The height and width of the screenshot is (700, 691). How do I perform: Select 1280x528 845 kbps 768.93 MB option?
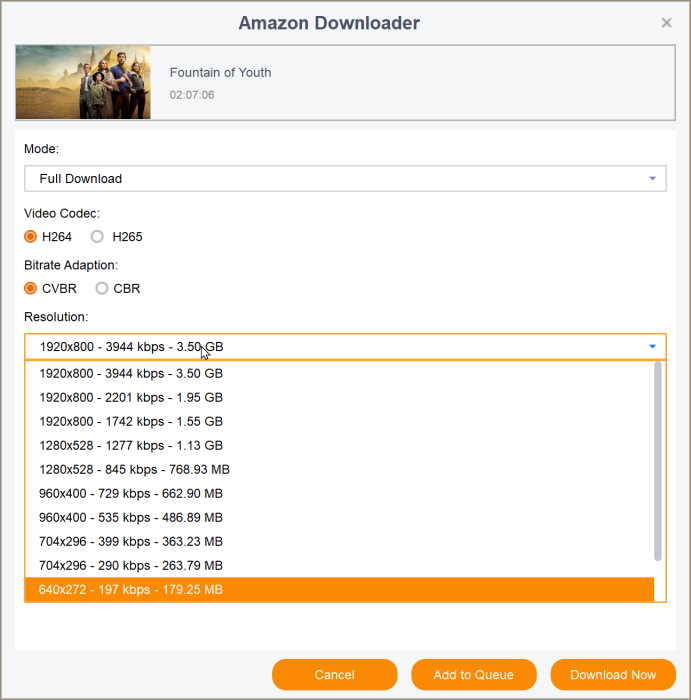(135, 470)
